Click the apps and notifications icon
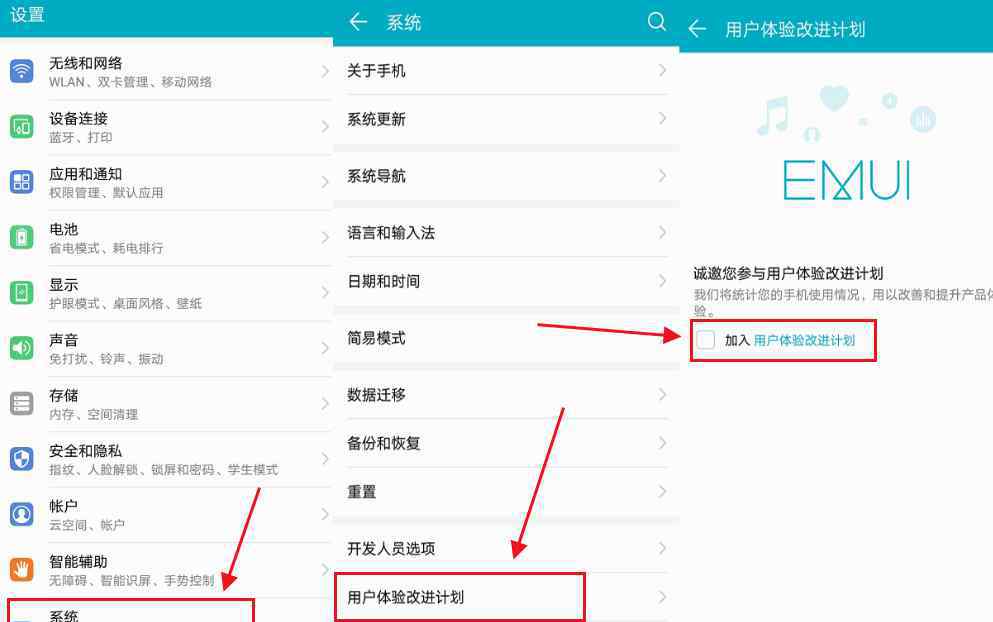Screen dimensions: 993x622 pos(21,182)
